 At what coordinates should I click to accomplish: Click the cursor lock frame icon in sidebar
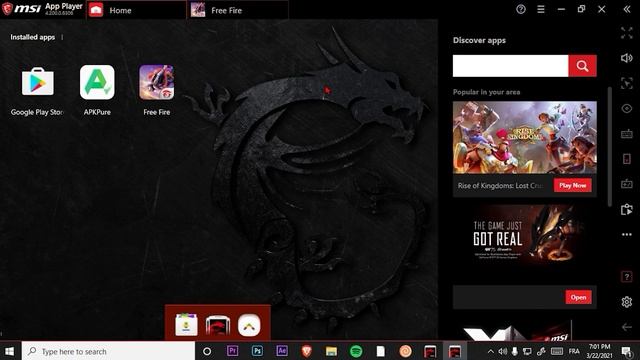click(627, 83)
